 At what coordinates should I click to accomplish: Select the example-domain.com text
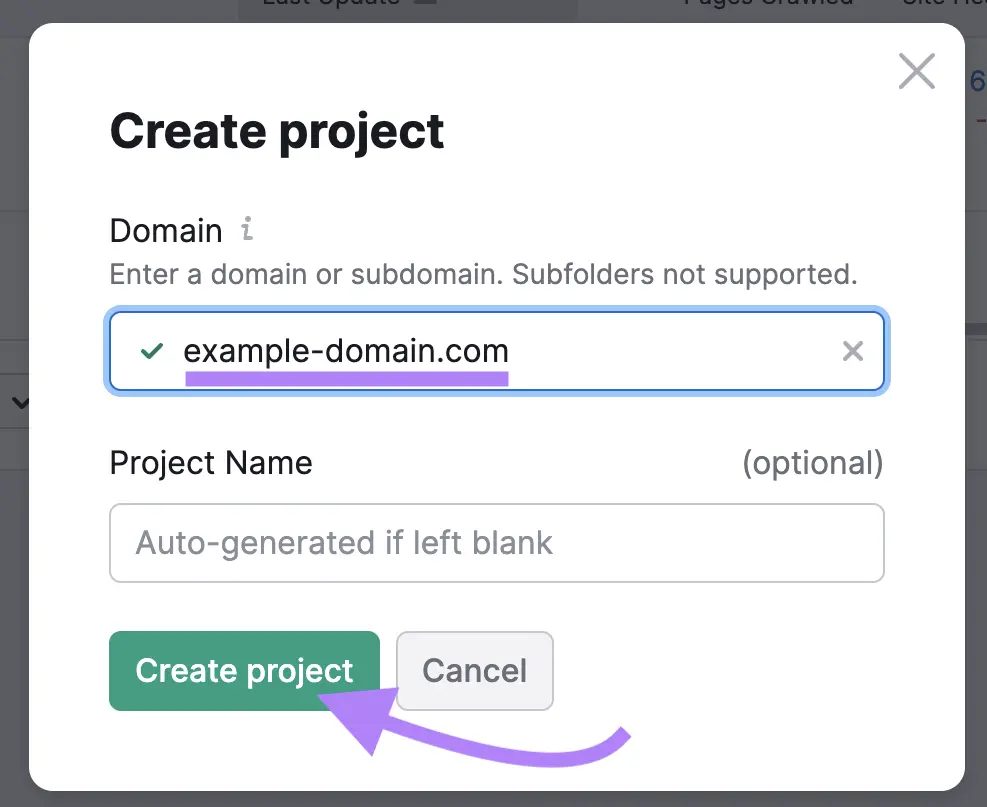(x=345, y=351)
